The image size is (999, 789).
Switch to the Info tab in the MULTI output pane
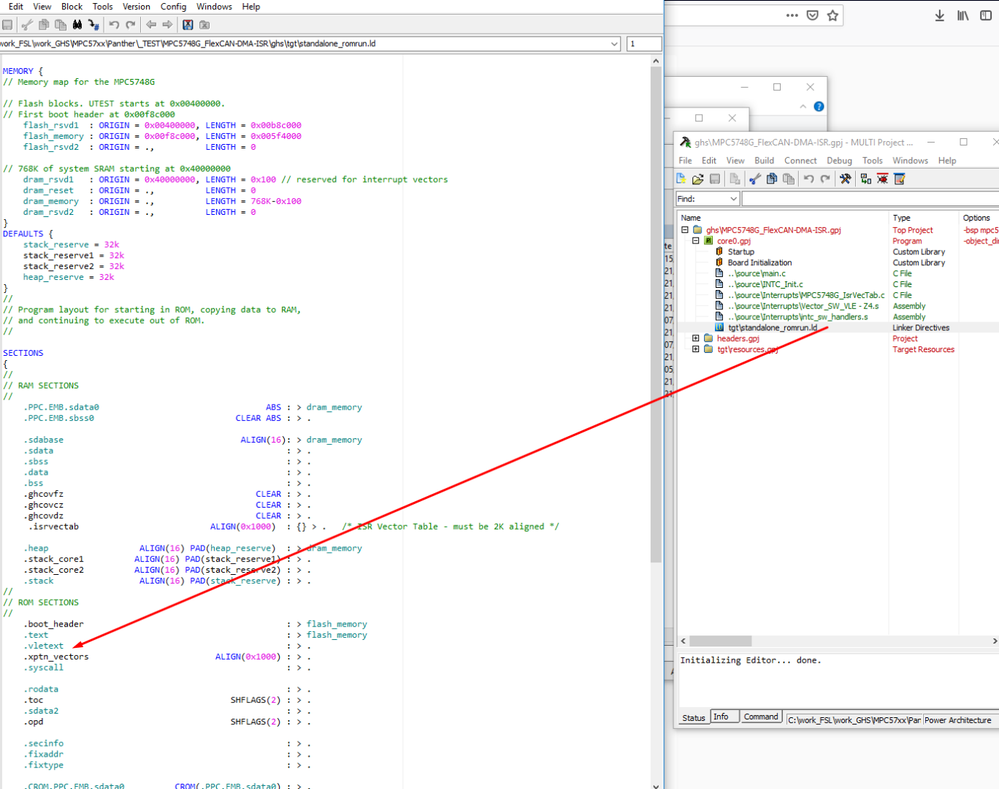pos(721,717)
